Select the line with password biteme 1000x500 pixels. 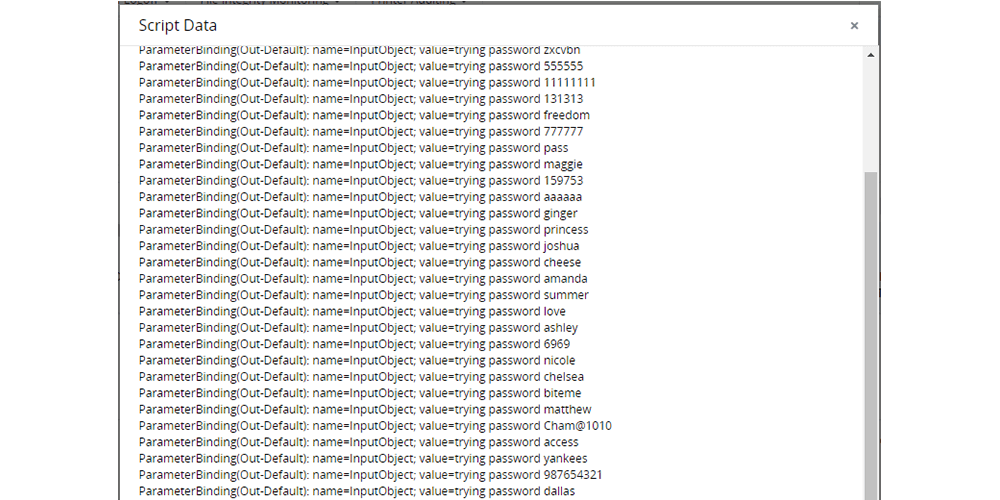click(x=360, y=393)
